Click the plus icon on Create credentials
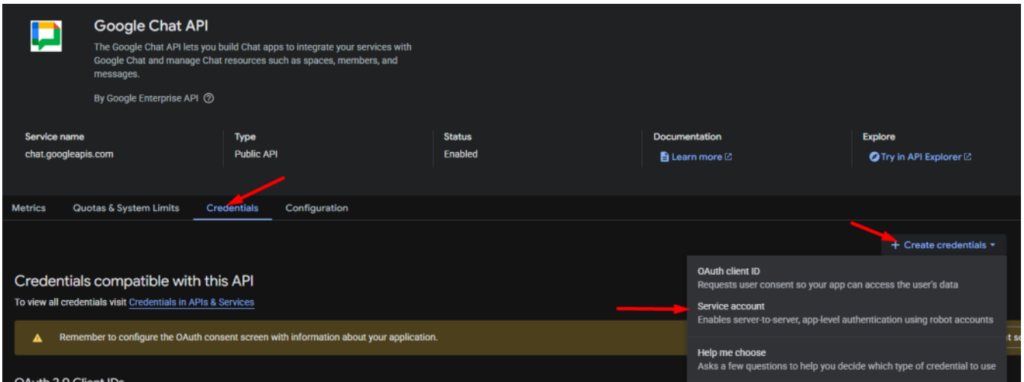The height and width of the screenshot is (382, 1024). [x=895, y=245]
